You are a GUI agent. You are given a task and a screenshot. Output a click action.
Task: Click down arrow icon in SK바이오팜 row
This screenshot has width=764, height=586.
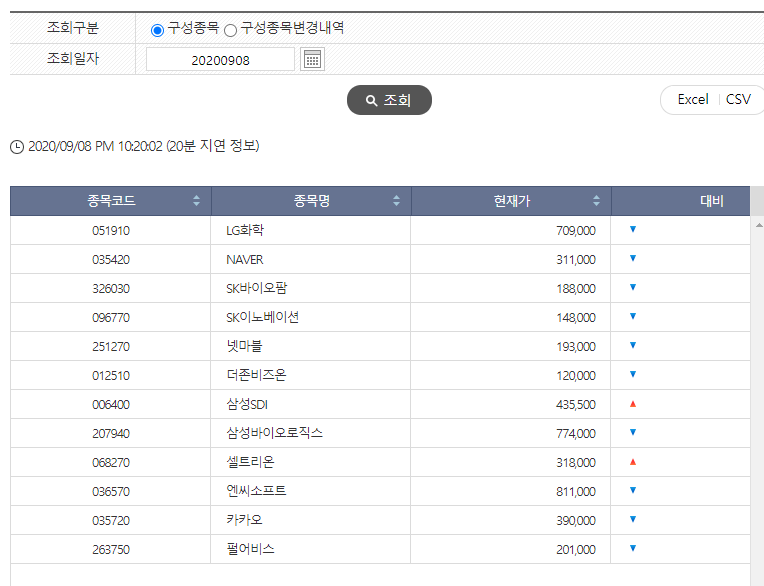point(633,287)
